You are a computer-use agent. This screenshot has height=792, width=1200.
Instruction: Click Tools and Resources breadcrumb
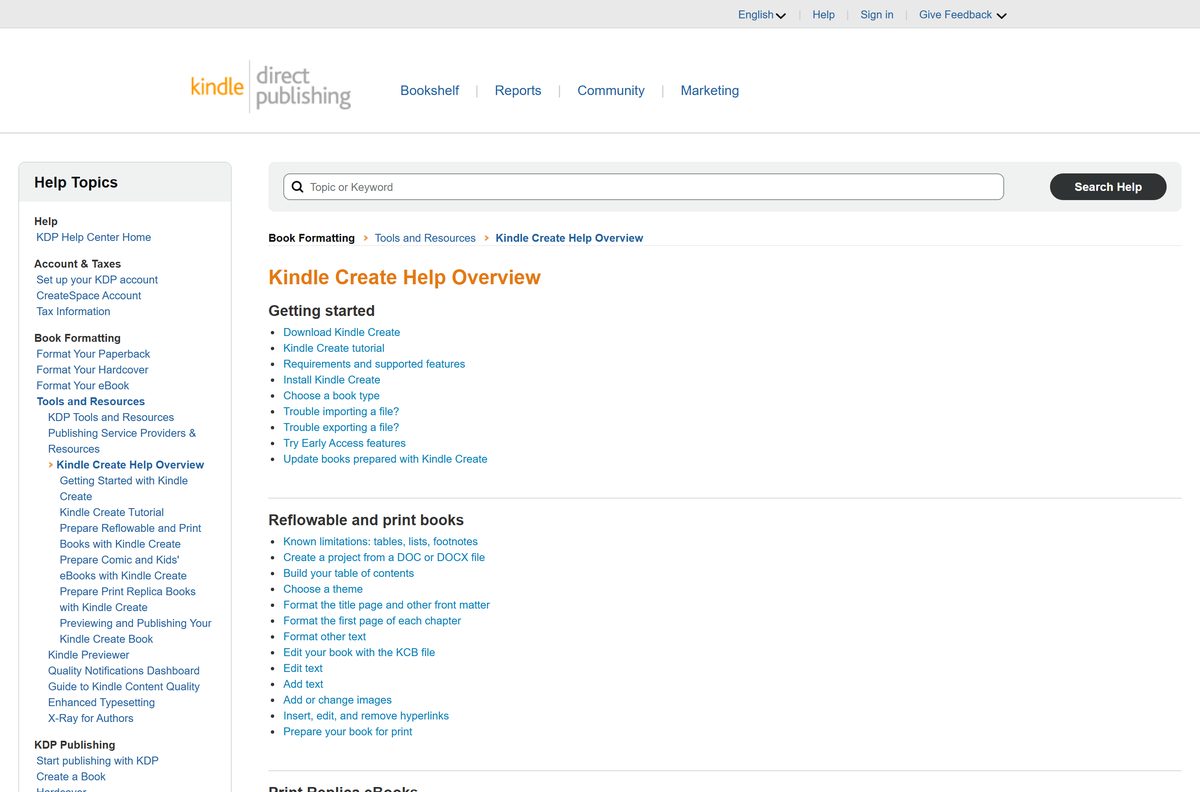(425, 238)
